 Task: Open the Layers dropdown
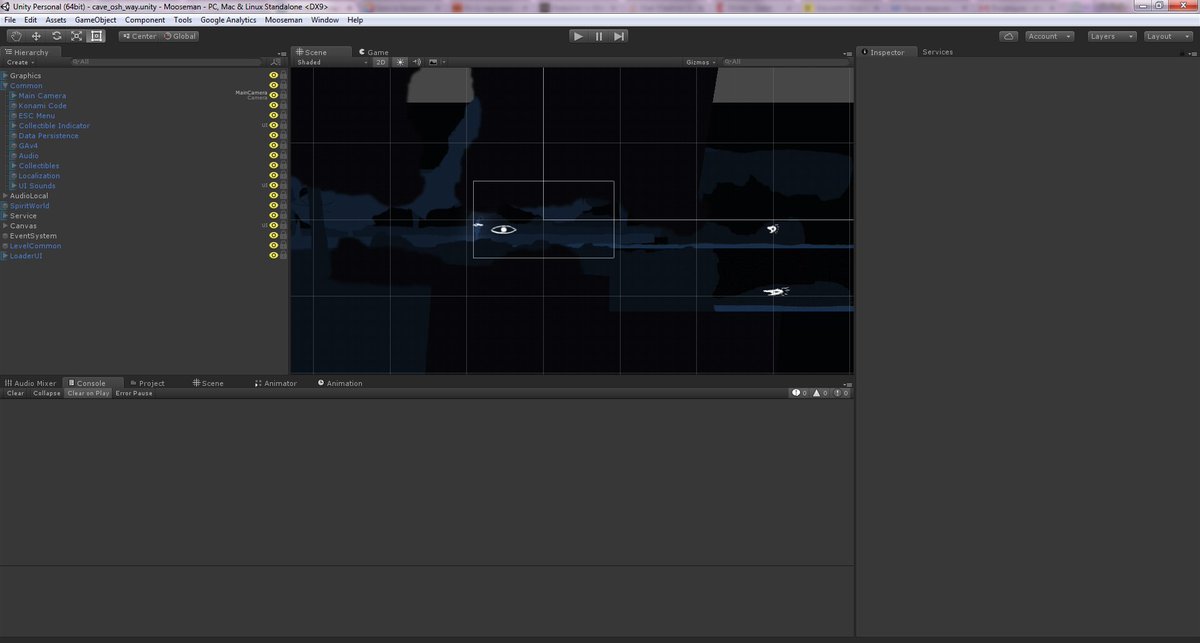pyautogui.click(x=1110, y=36)
